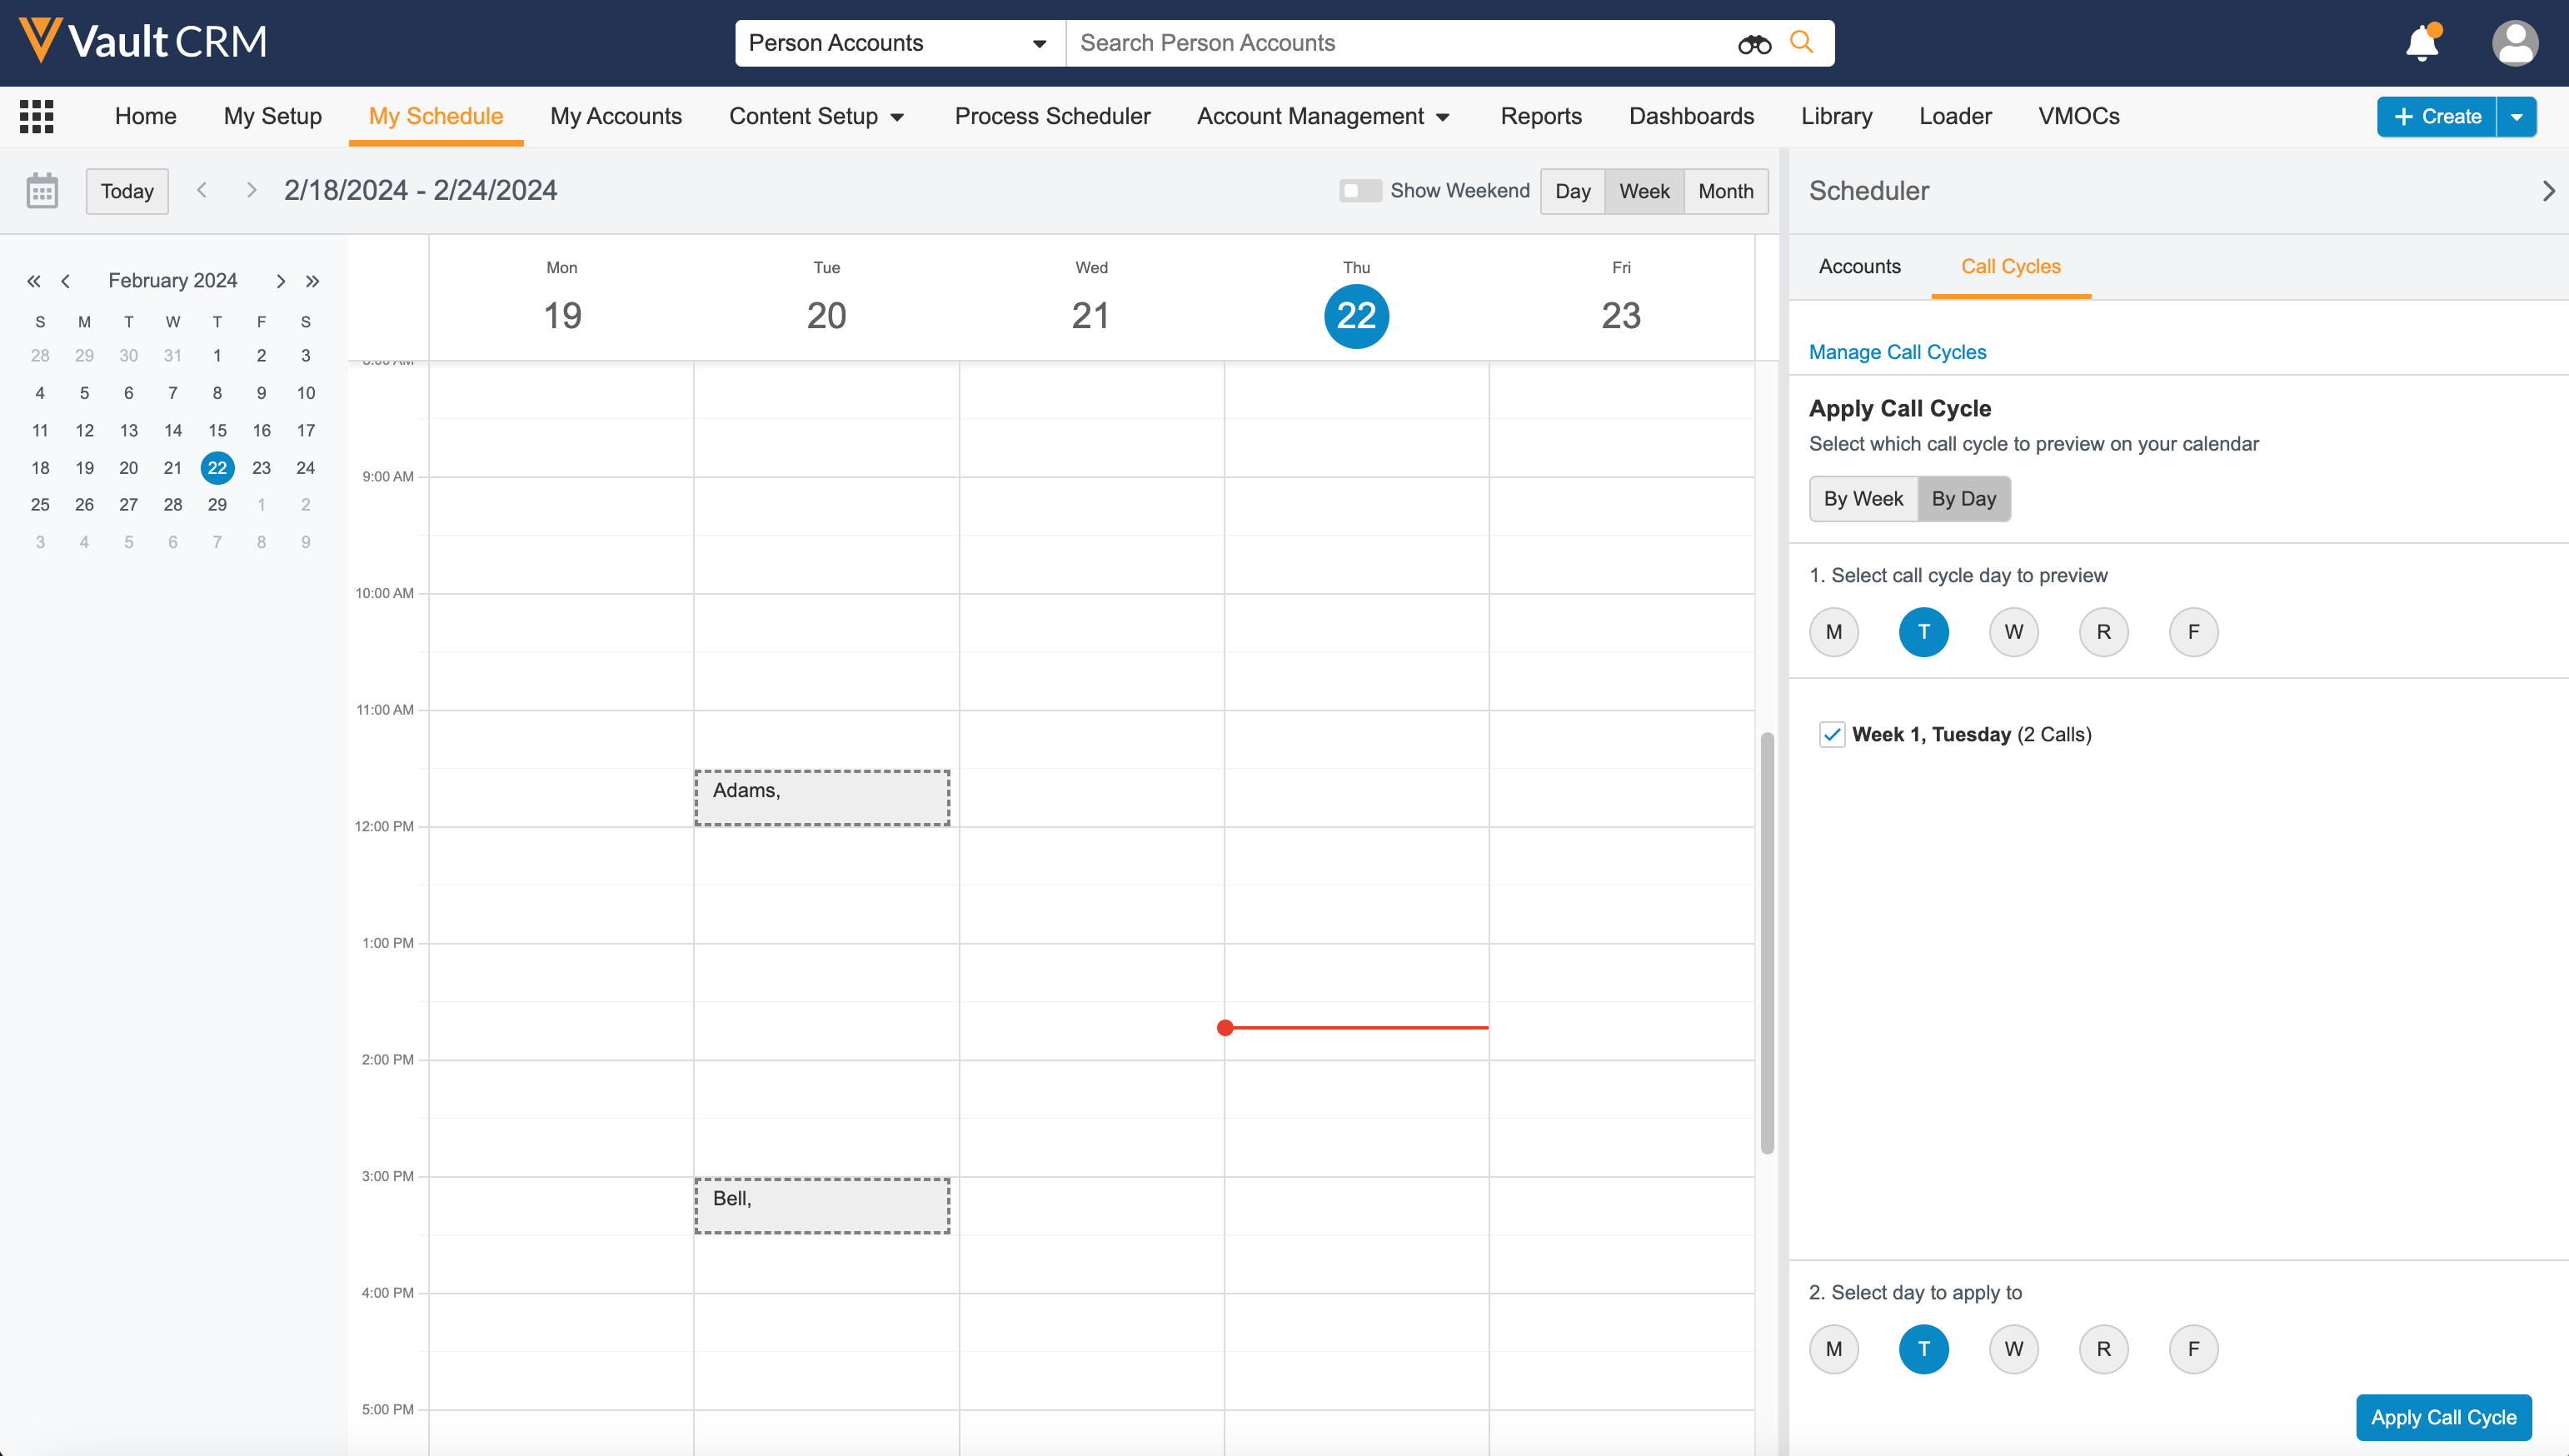This screenshot has height=1456, width=2569.
Task: Click the binoculars advanced search icon
Action: (1754, 43)
